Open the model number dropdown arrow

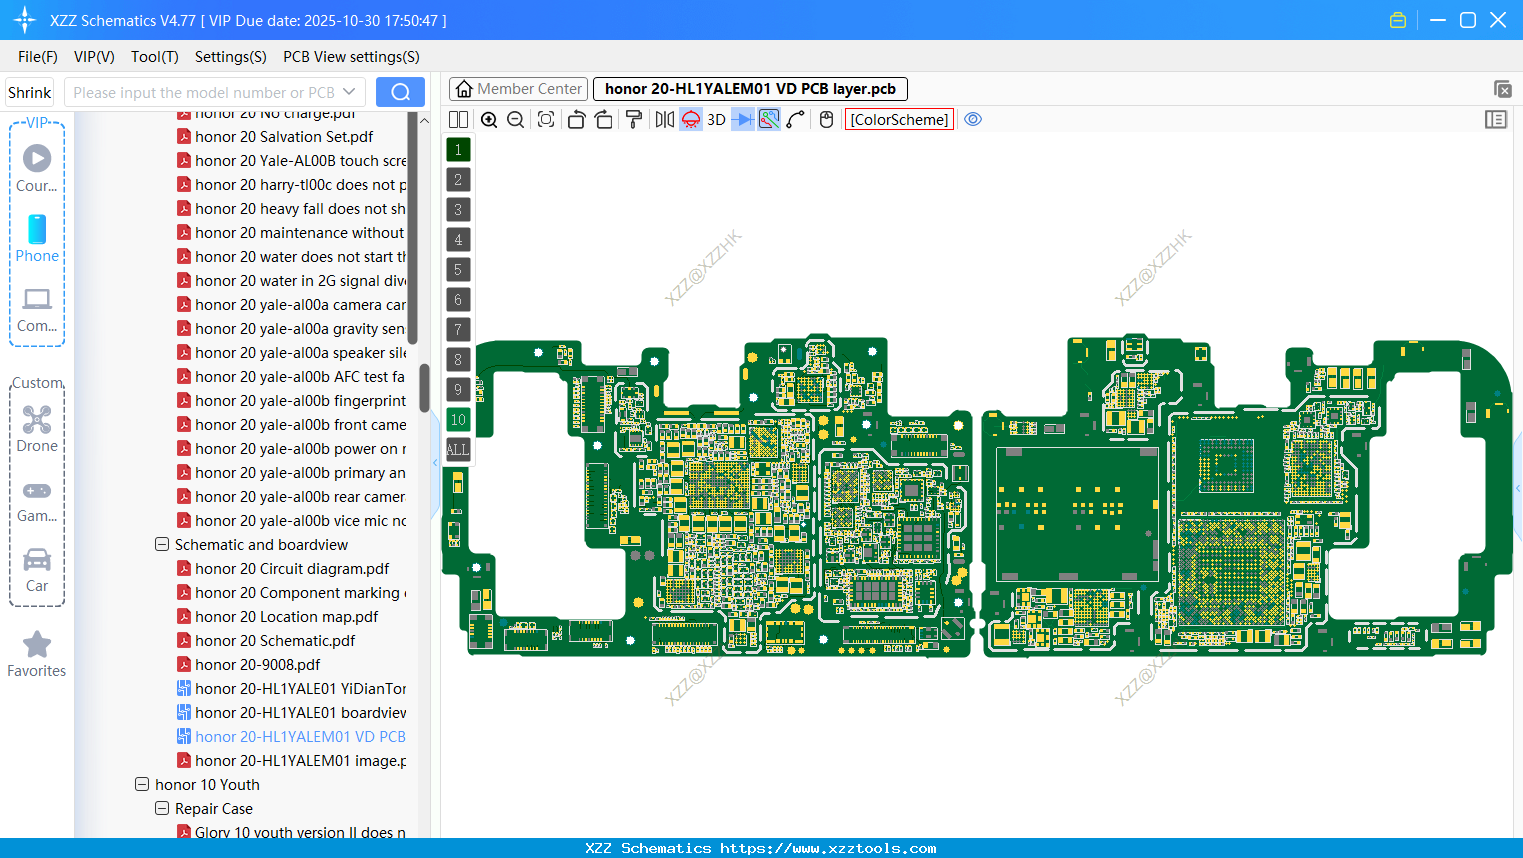pyautogui.click(x=350, y=92)
